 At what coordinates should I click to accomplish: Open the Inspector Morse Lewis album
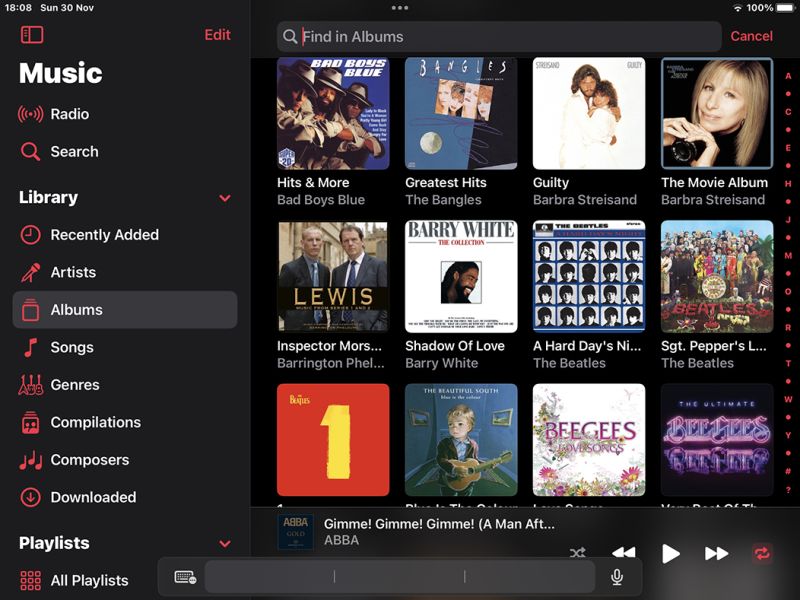[x=333, y=277]
